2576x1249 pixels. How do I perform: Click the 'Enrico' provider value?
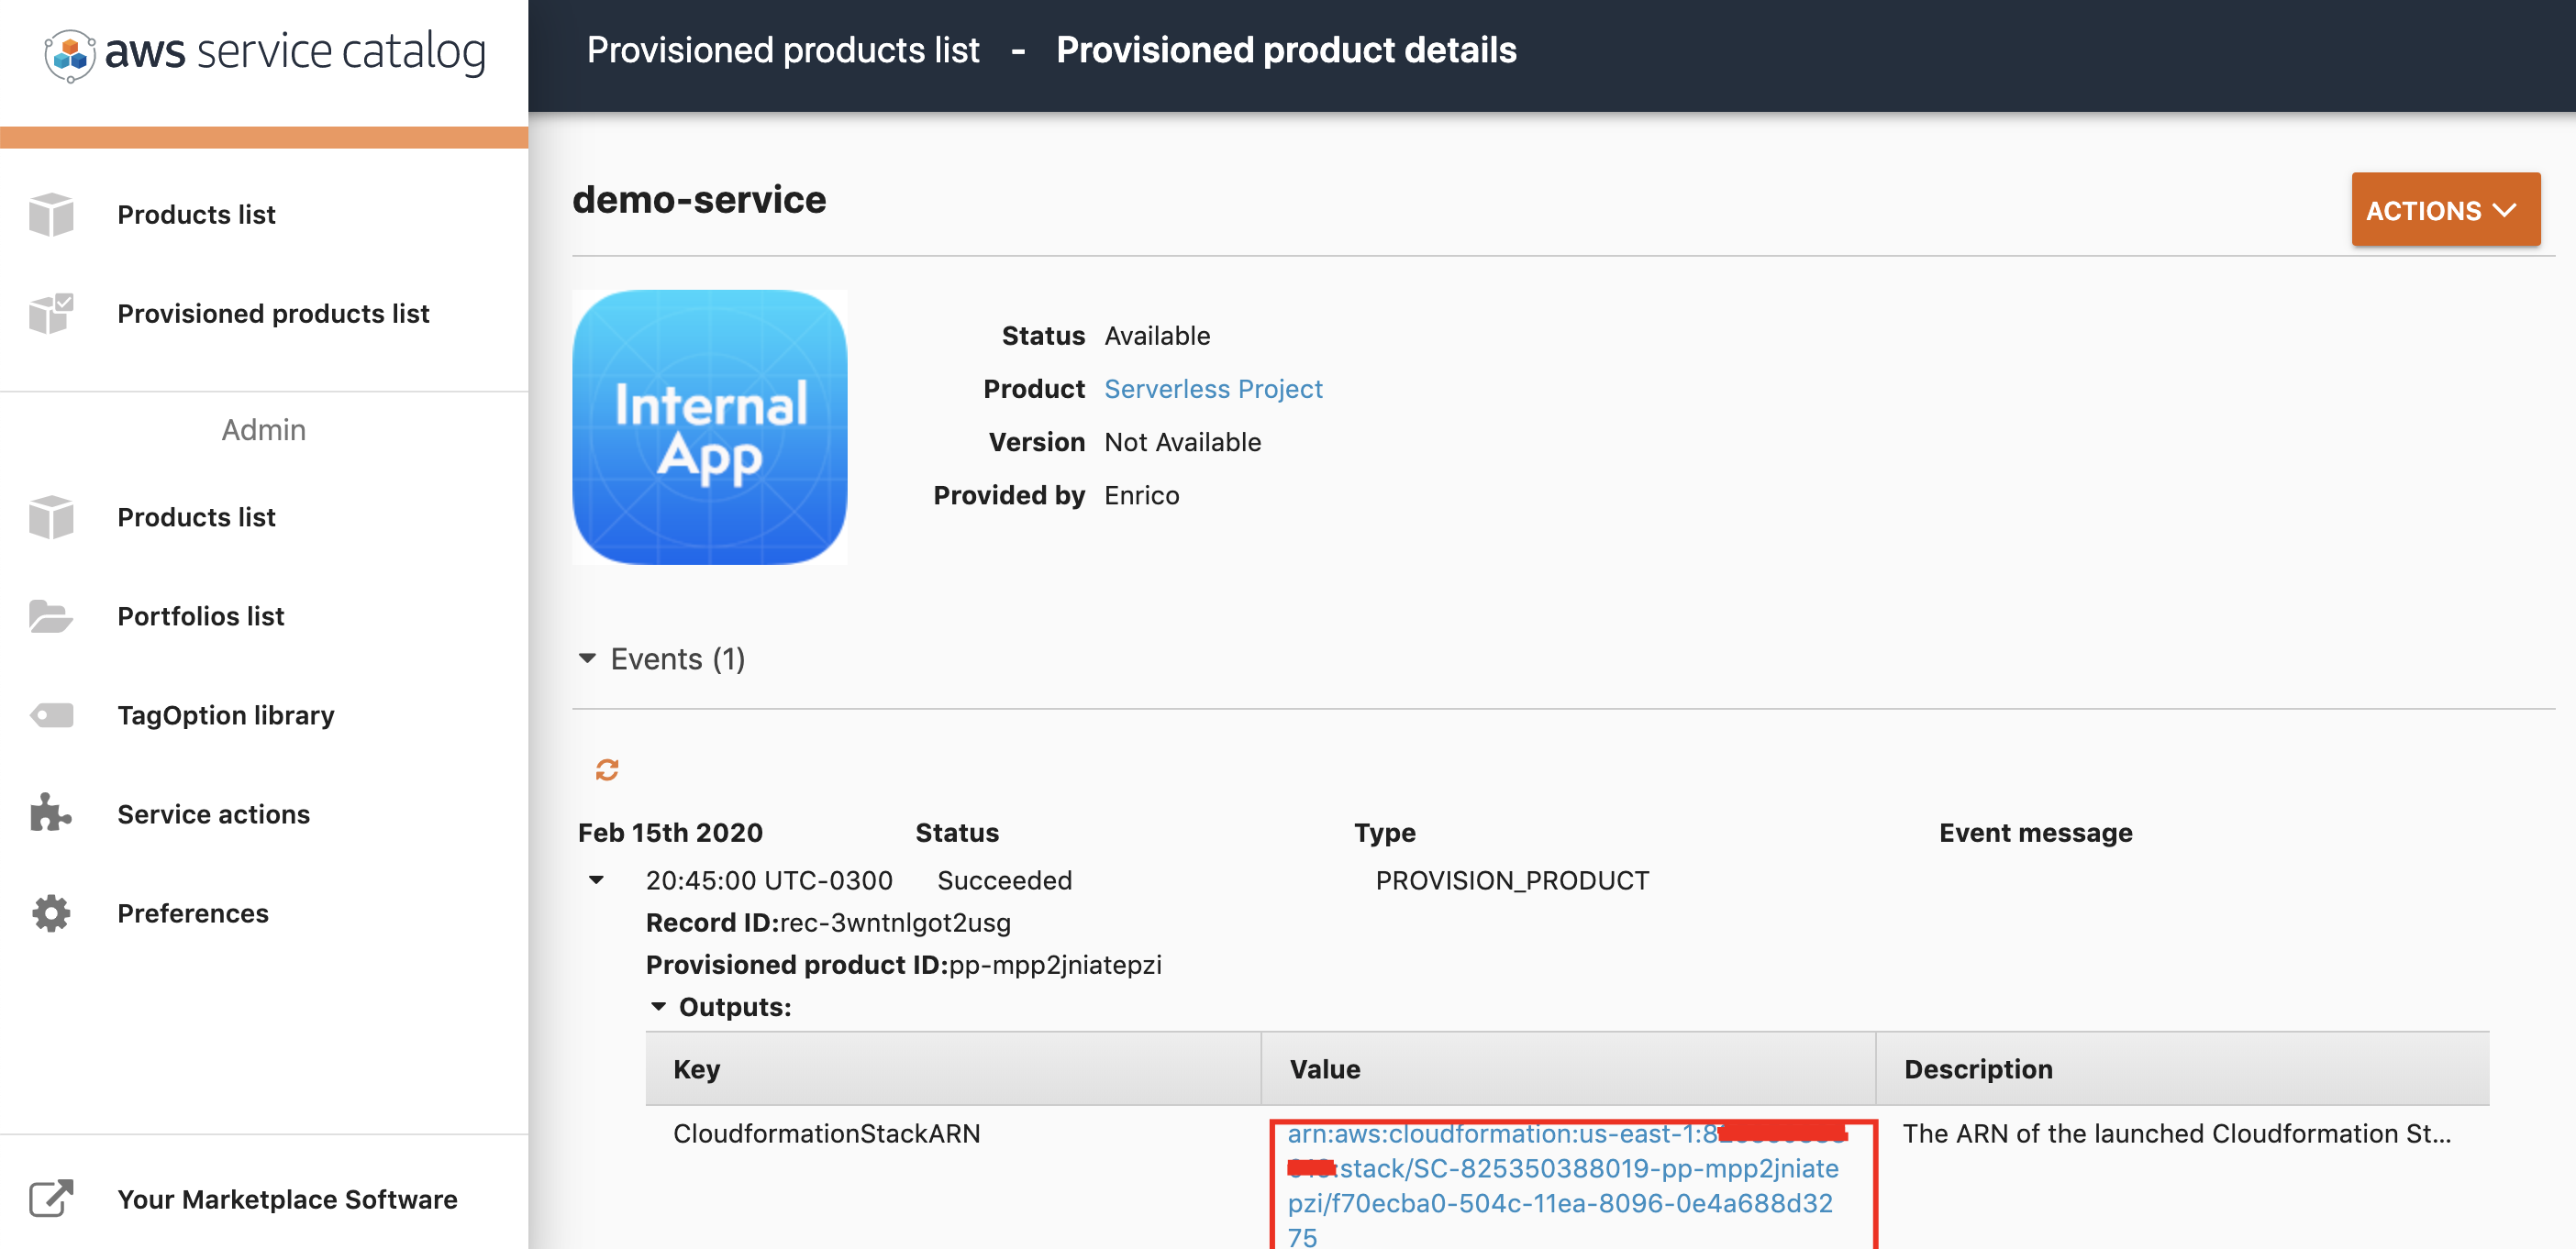coord(1142,495)
